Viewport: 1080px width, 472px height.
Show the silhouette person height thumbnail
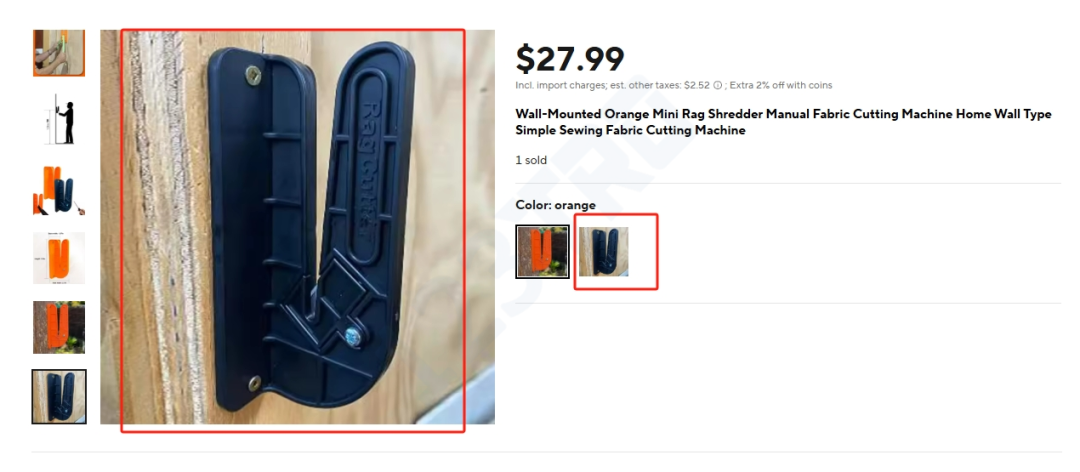[x=59, y=121]
